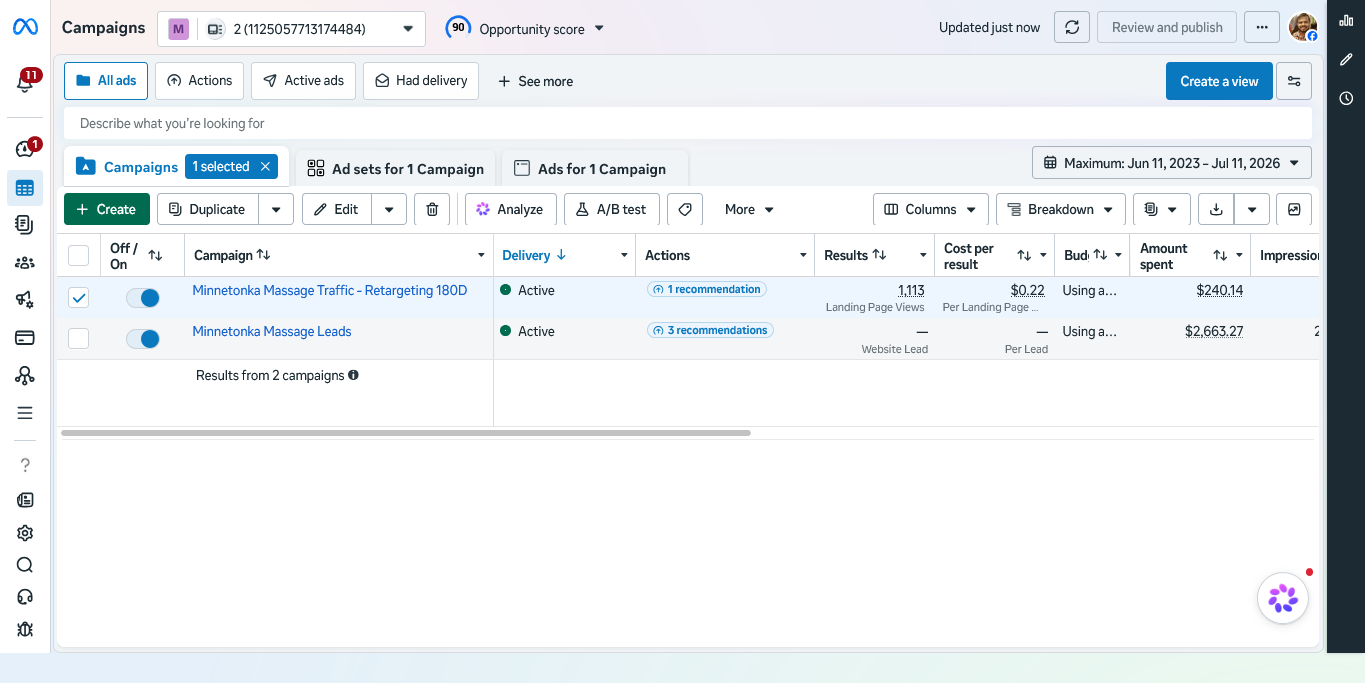Open the Meta AI assistant bubble
Screen dimensions: 1365x683
[x=1283, y=598]
